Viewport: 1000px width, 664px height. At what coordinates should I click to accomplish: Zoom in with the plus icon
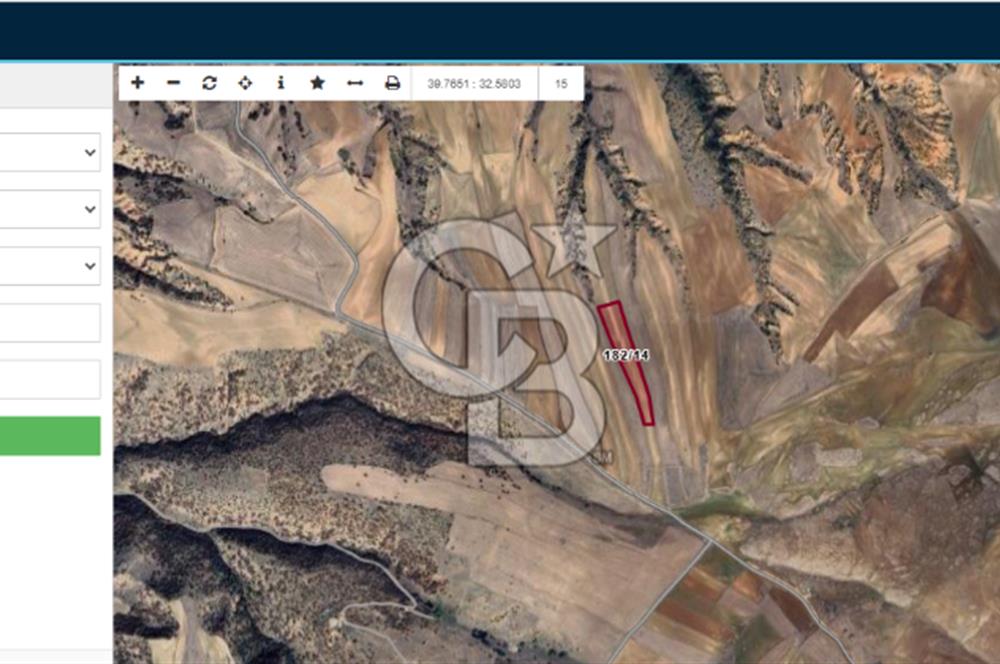pos(138,83)
